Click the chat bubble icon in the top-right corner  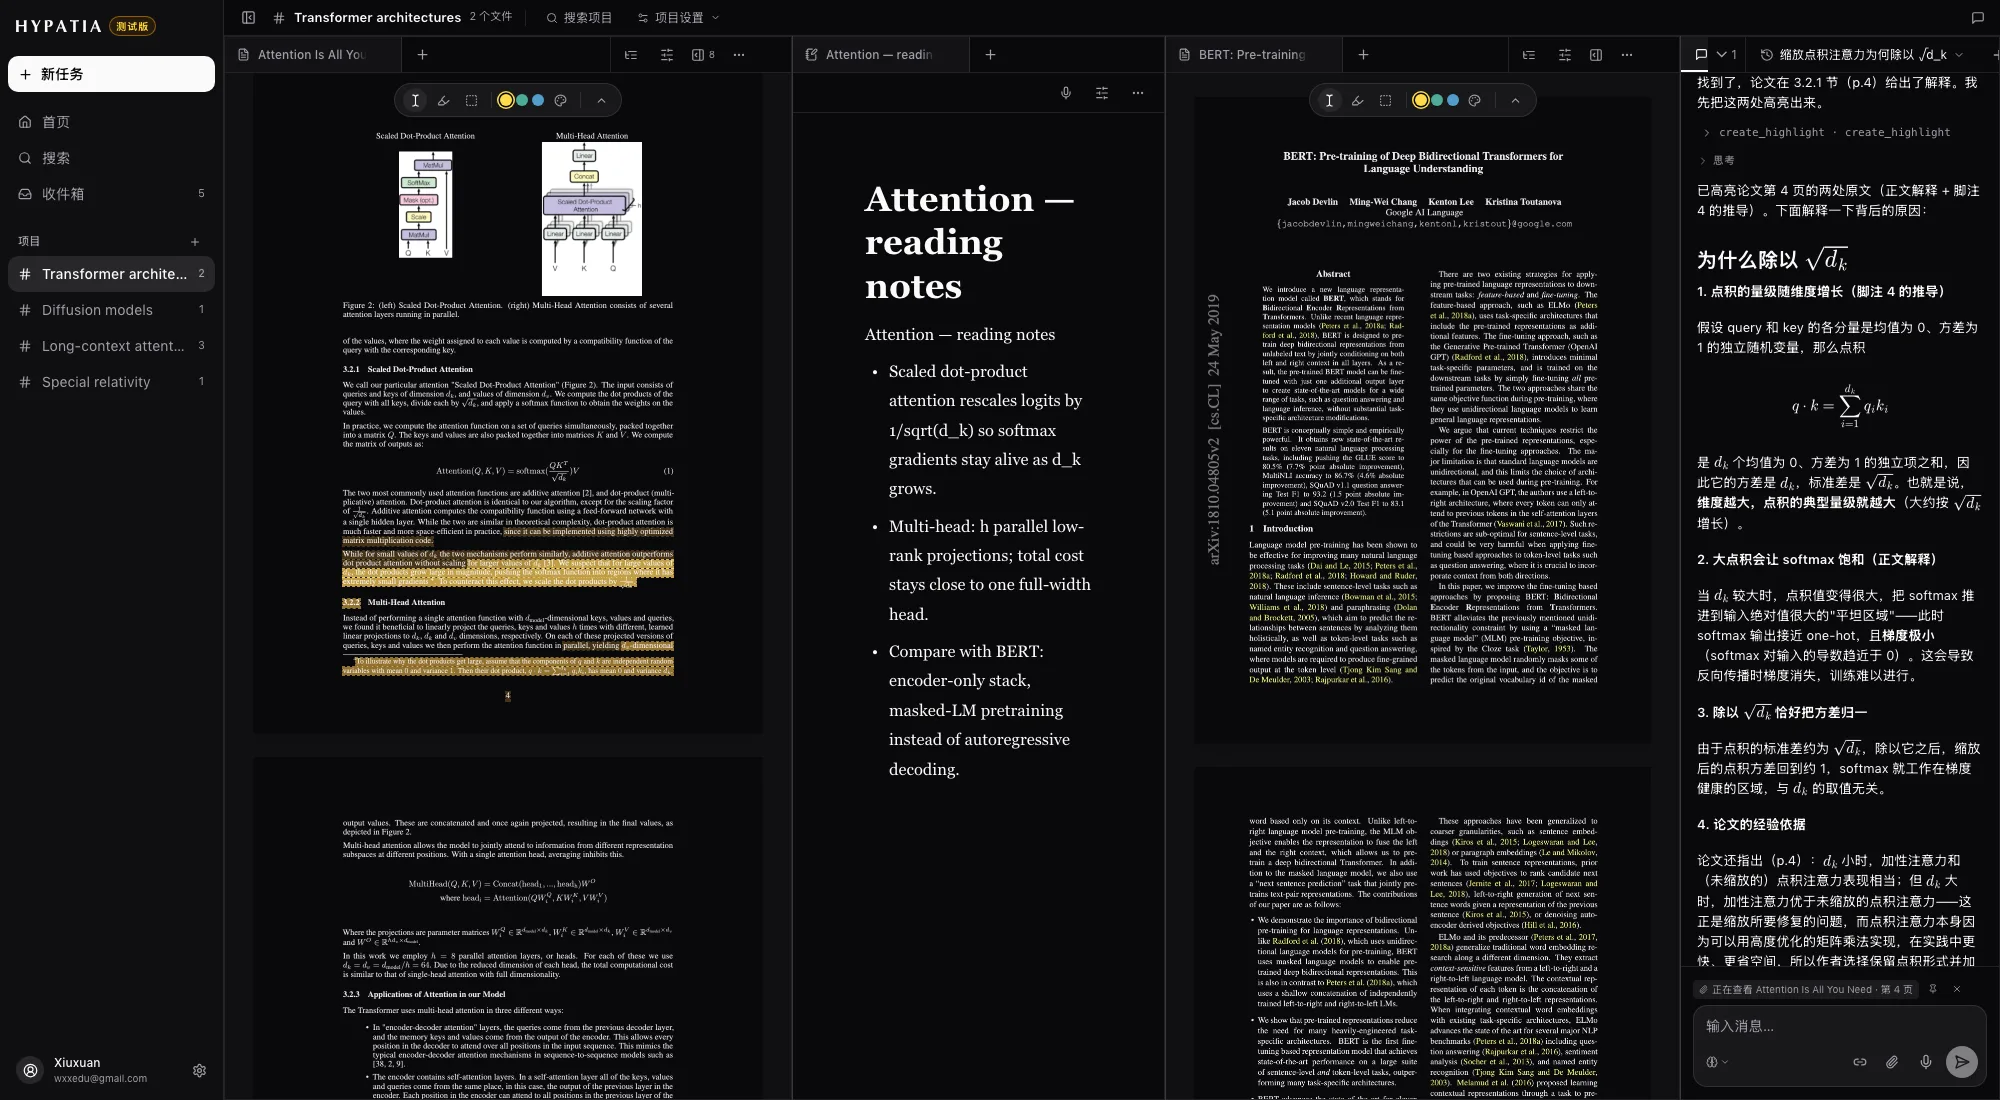pos(1977,17)
